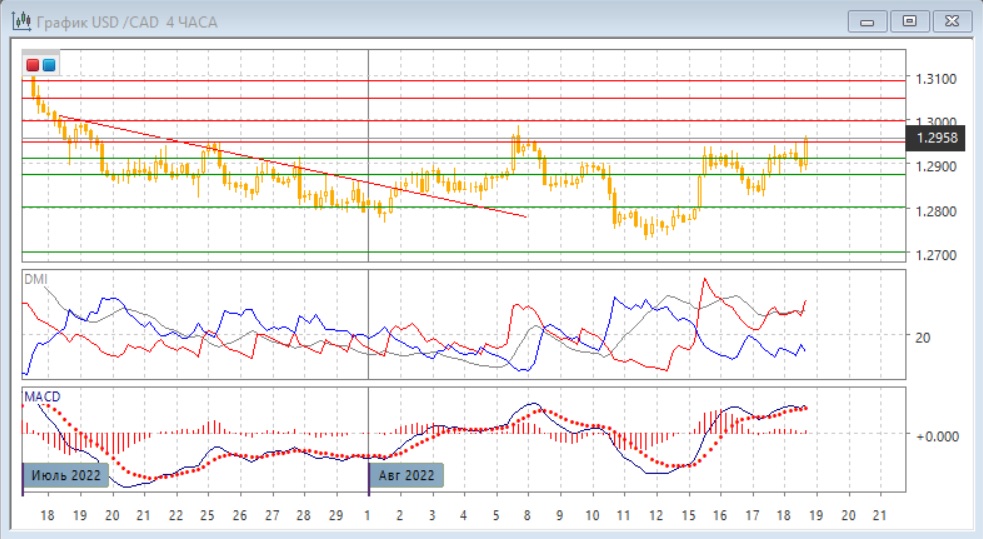Click the red square icon on the chart

pos(33,65)
